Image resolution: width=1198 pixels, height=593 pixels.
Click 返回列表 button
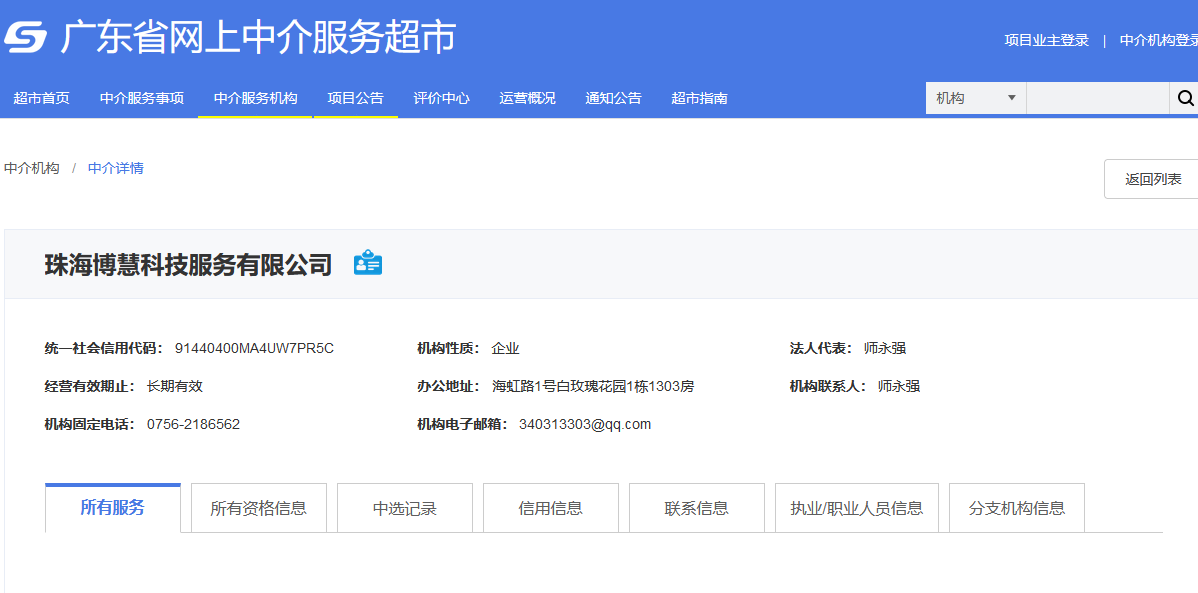coord(1153,179)
